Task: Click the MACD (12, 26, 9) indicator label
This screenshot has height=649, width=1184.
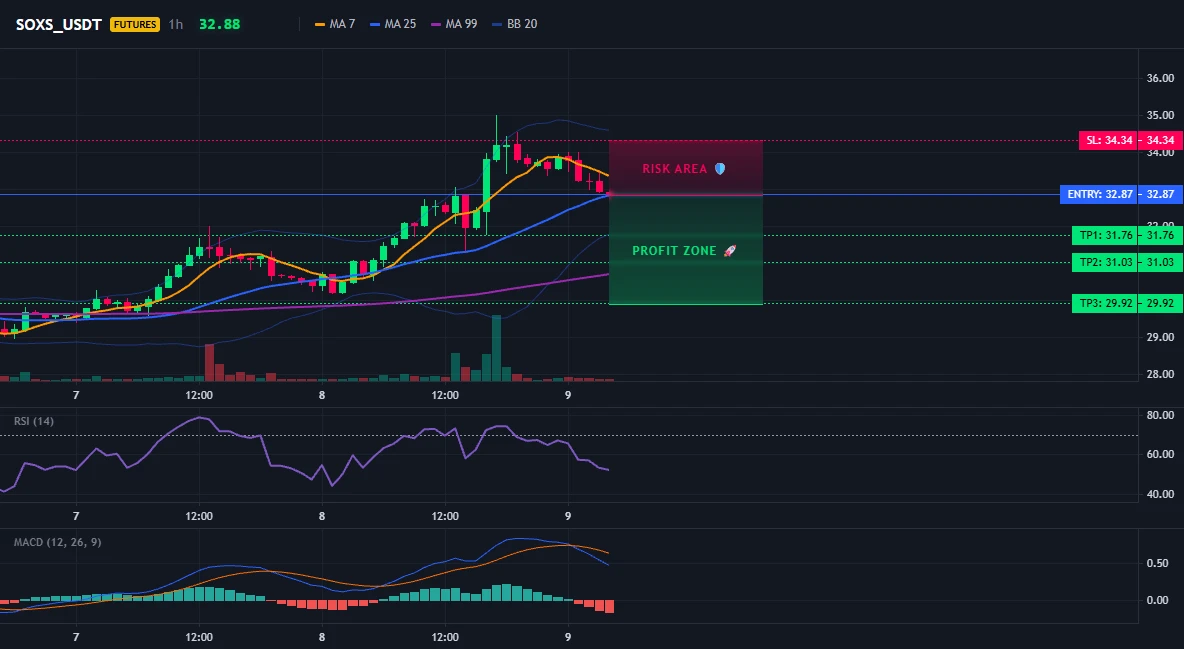Action: (57, 542)
